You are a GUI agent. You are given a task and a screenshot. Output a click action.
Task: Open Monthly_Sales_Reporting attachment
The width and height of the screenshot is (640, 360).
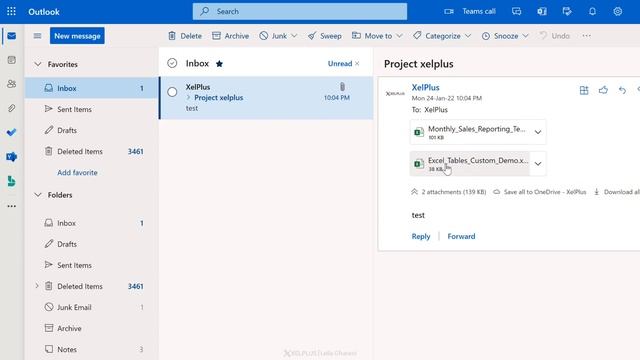(x=470, y=132)
